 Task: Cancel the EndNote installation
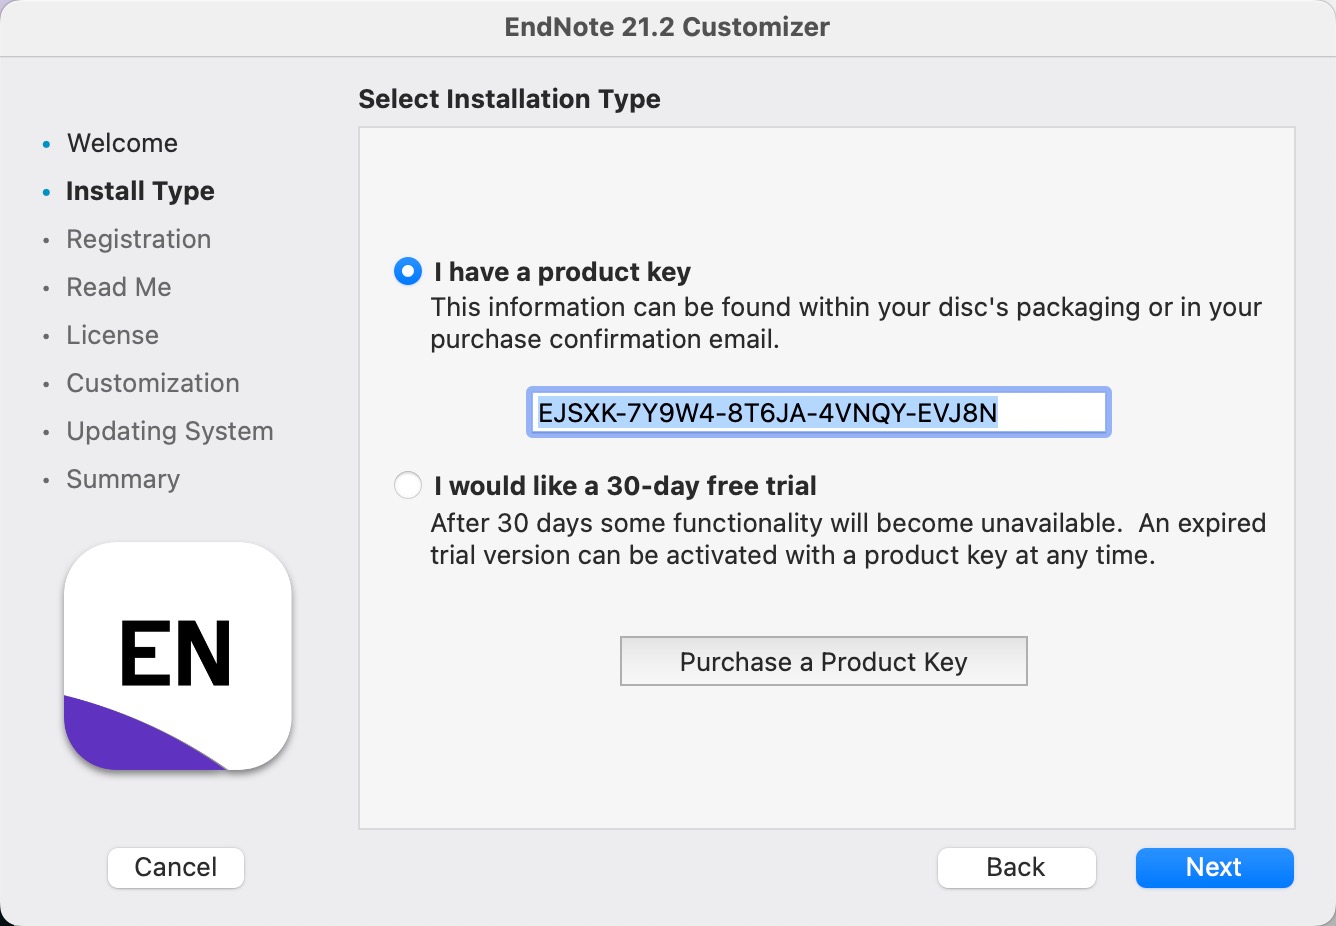click(x=176, y=867)
